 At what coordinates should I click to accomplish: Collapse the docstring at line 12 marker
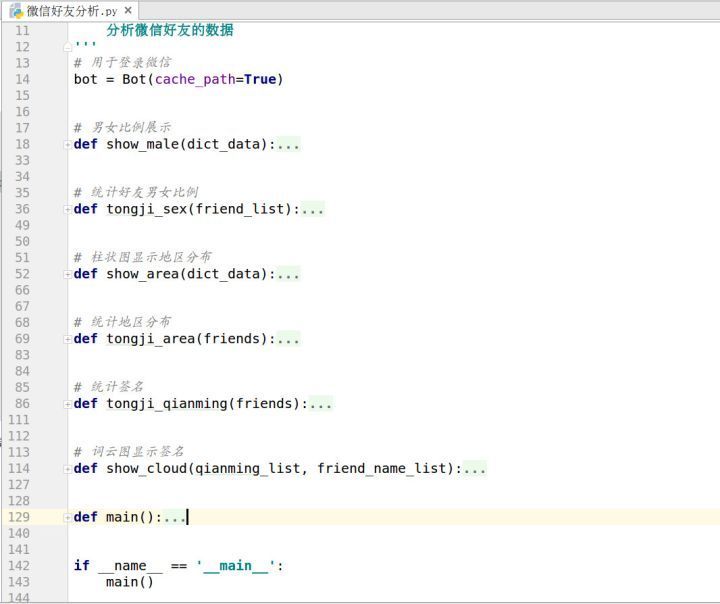(67, 47)
